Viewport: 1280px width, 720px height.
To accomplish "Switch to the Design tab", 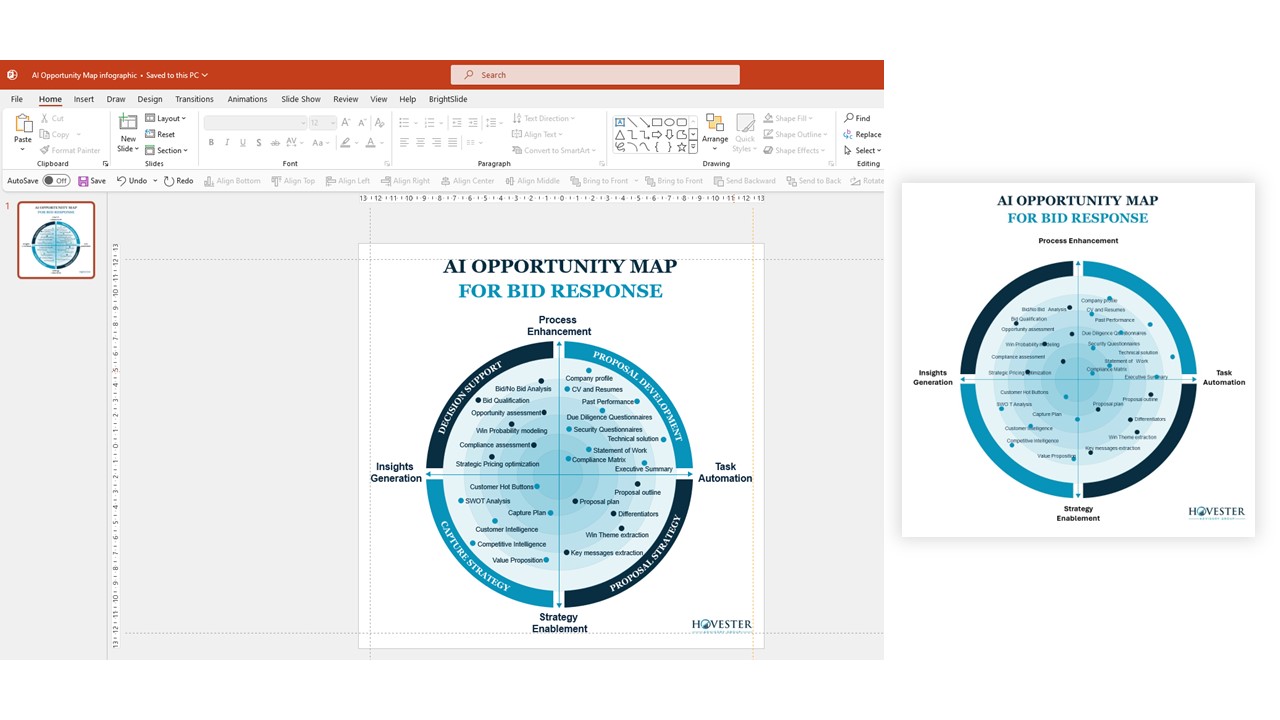I will click(150, 99).
